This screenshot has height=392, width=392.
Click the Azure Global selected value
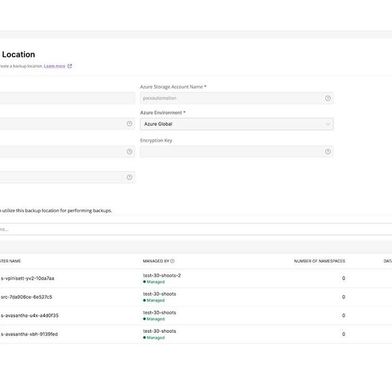[158, 124]
